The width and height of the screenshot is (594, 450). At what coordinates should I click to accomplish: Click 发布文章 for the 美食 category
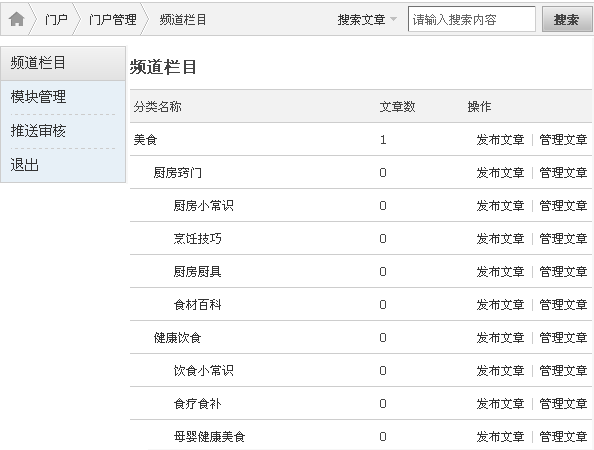click(x=500, y=140)
